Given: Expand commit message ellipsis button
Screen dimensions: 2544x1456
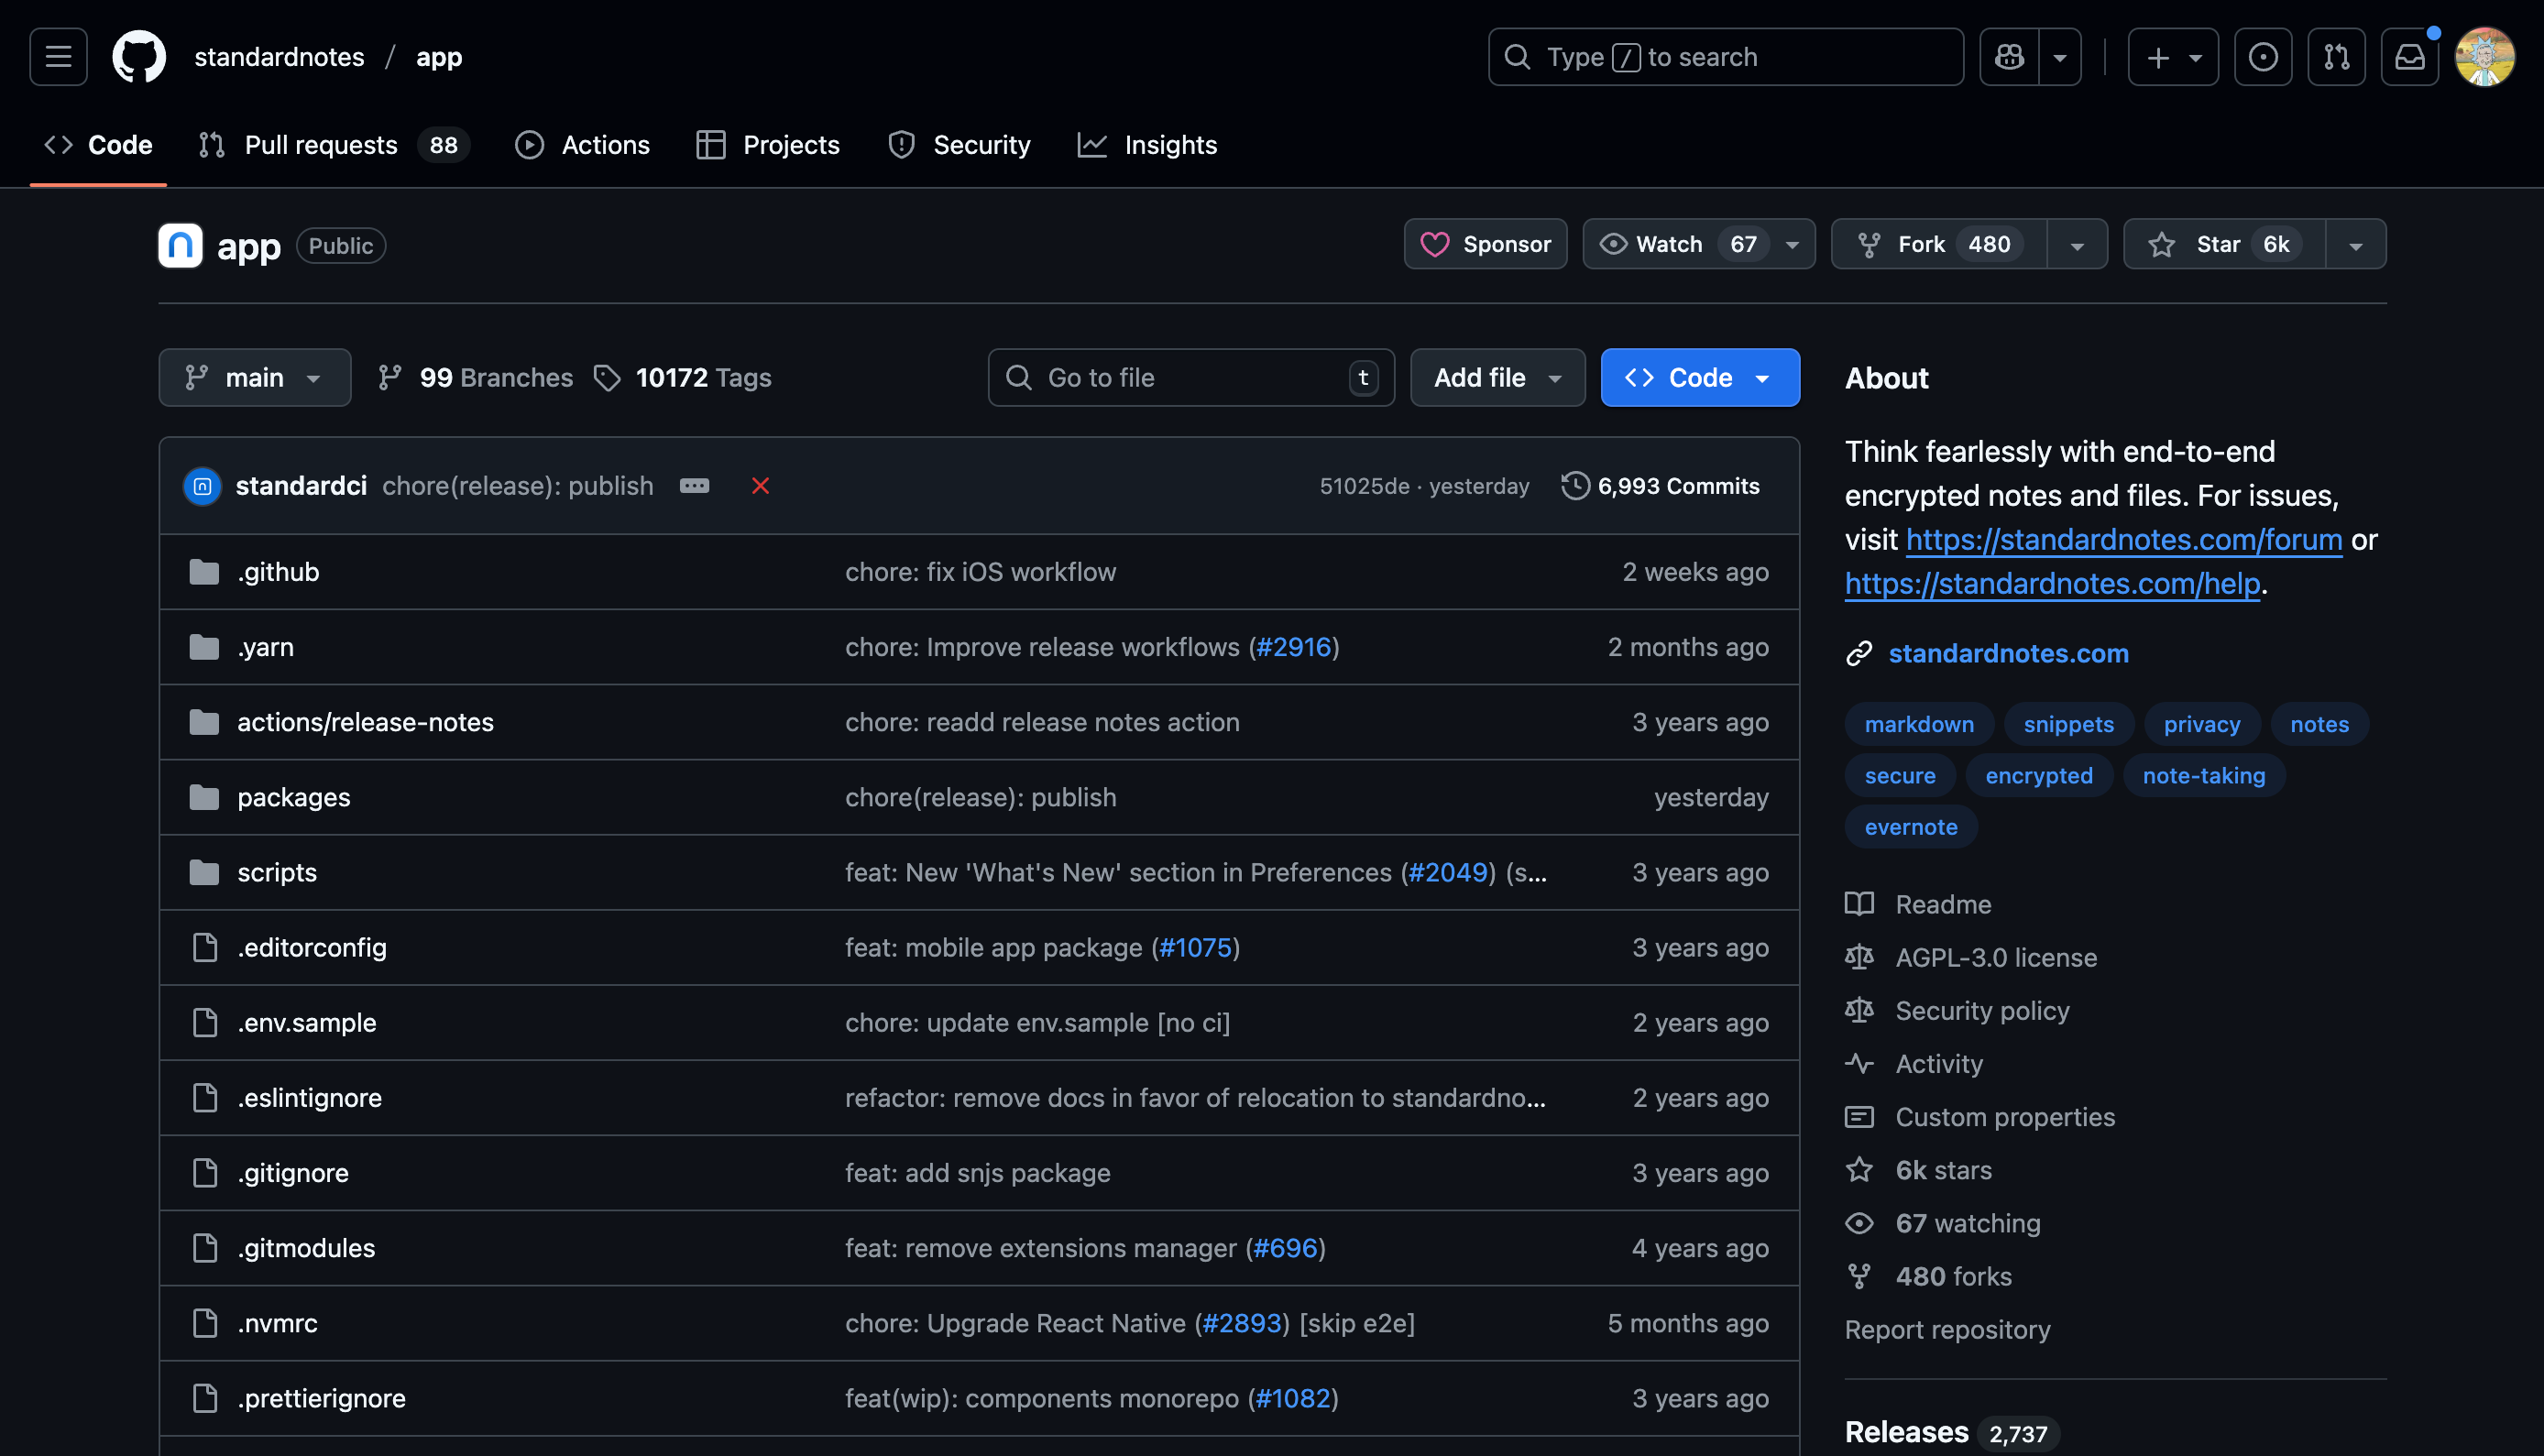Looking at the screenshot, I should point(694,486).
